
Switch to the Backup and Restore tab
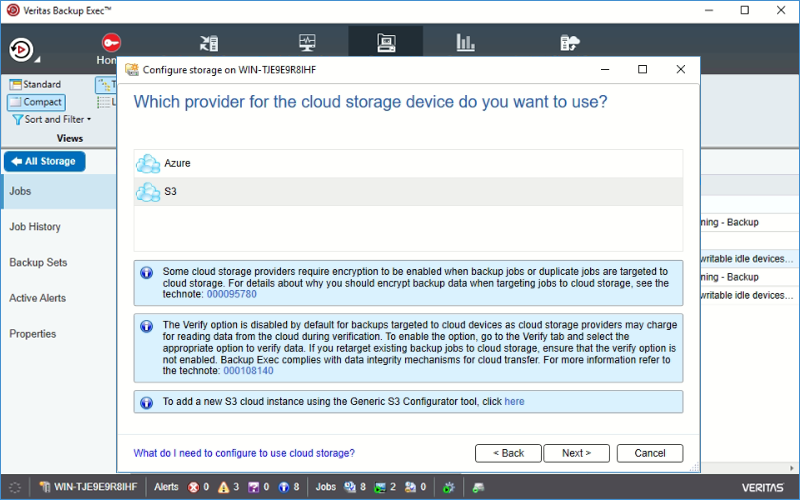click(209, 43)
